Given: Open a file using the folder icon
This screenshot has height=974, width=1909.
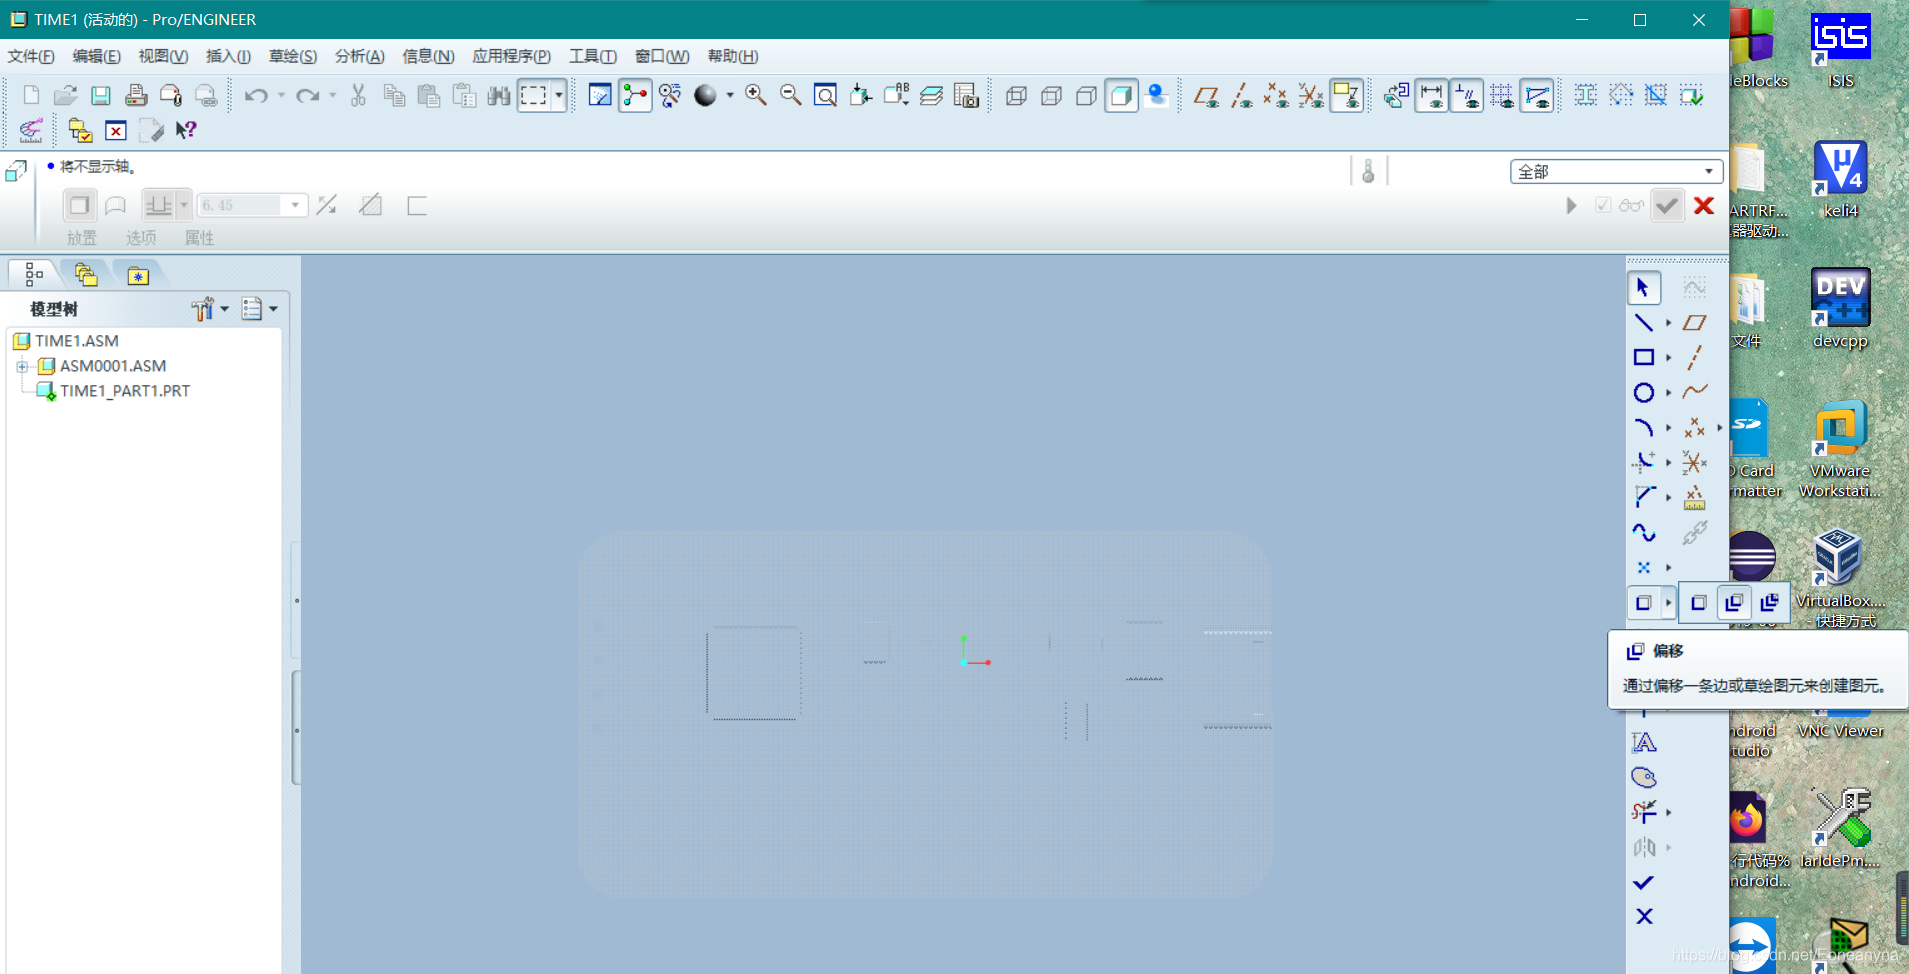Looking at the screenshot, I should click(65, 95).
